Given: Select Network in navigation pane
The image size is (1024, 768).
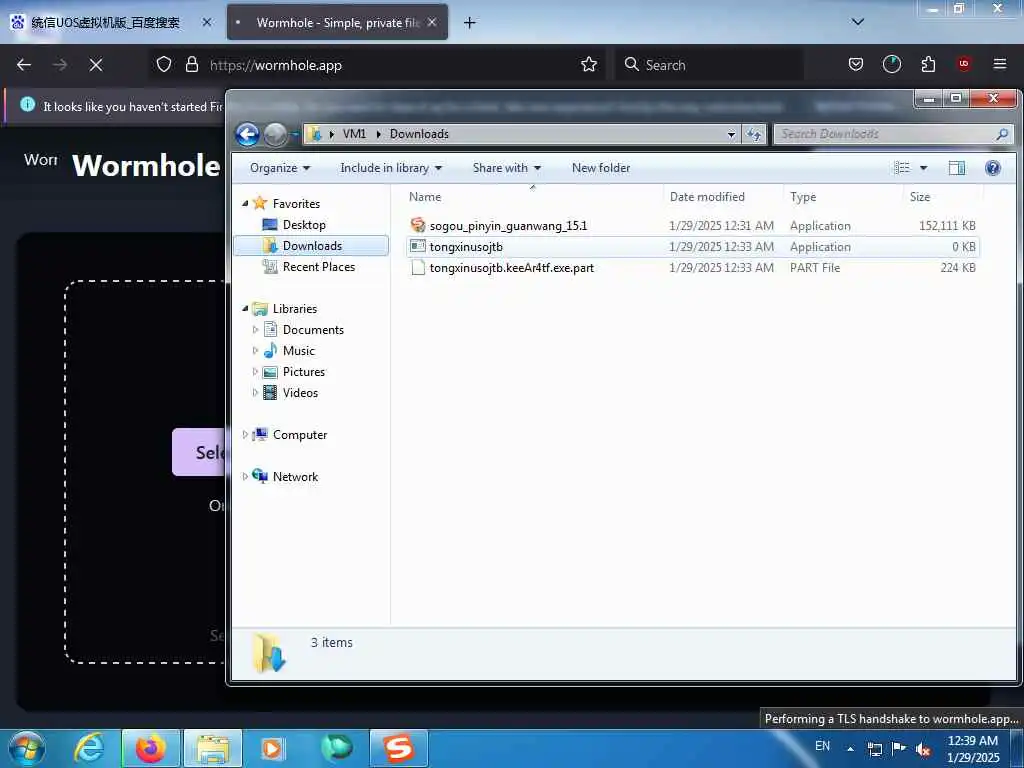Looking at the screenshot, I should point(295,477).
